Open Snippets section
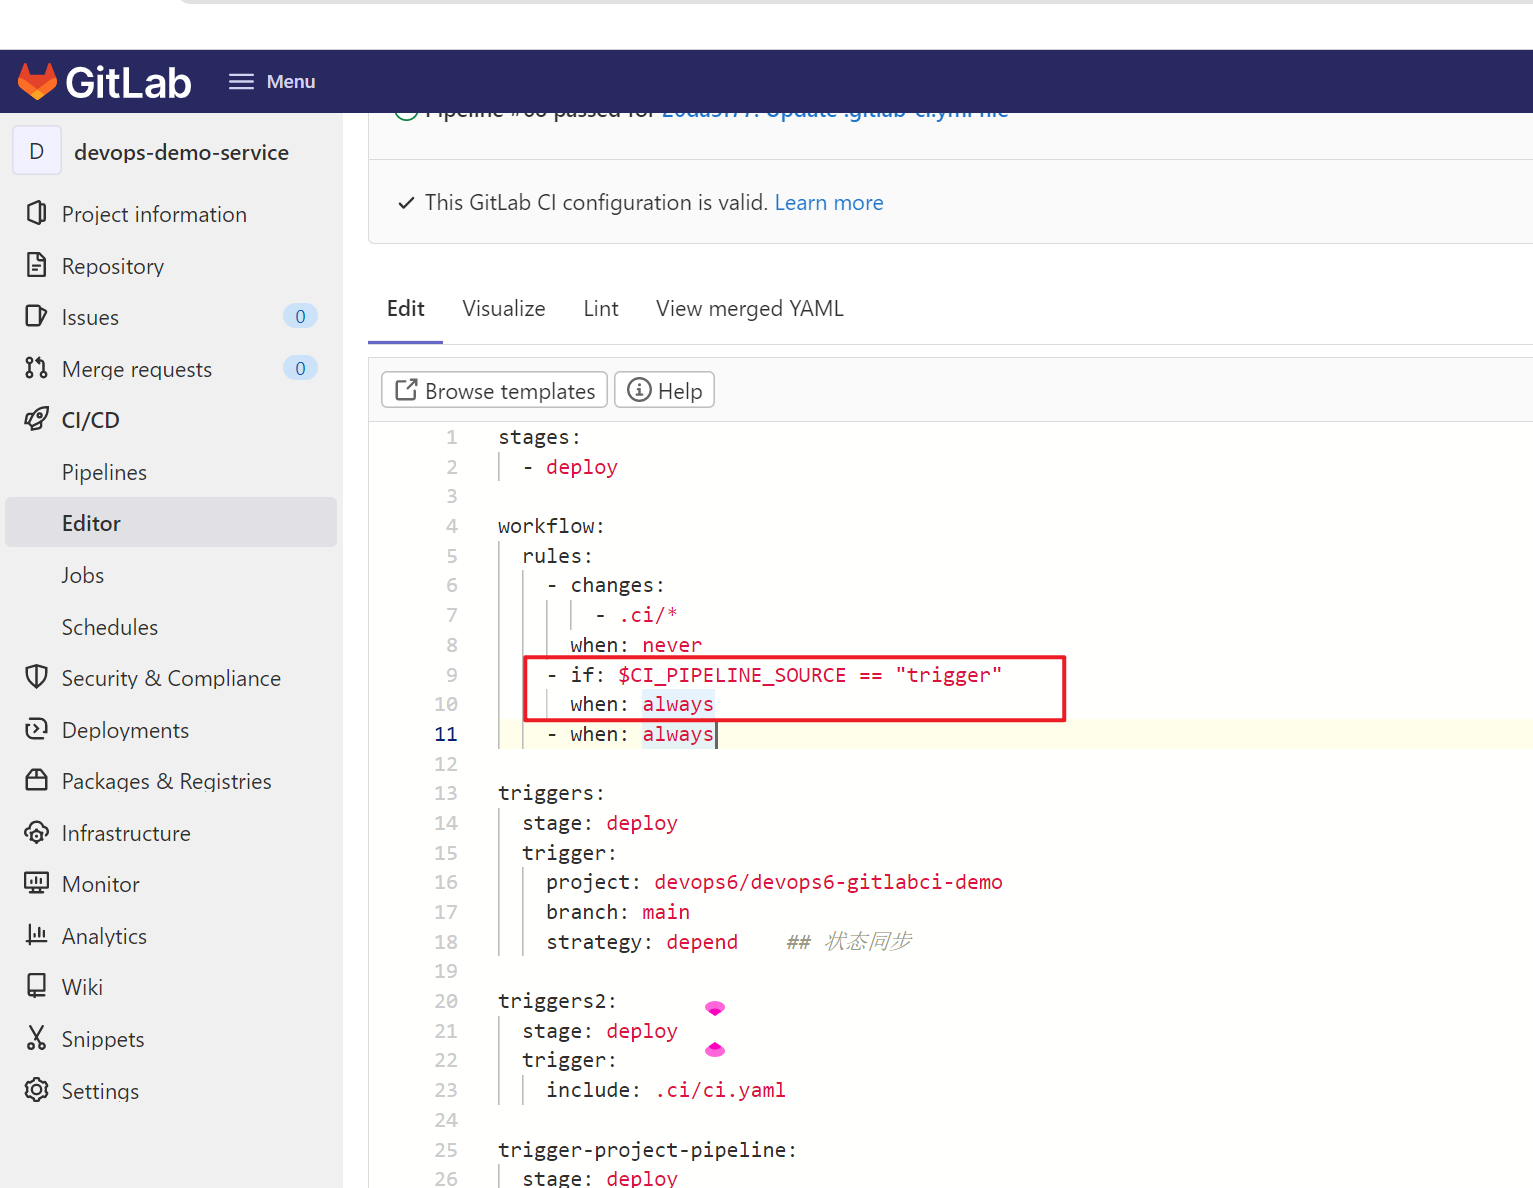1533x1188 pixels. [103, 1039]
